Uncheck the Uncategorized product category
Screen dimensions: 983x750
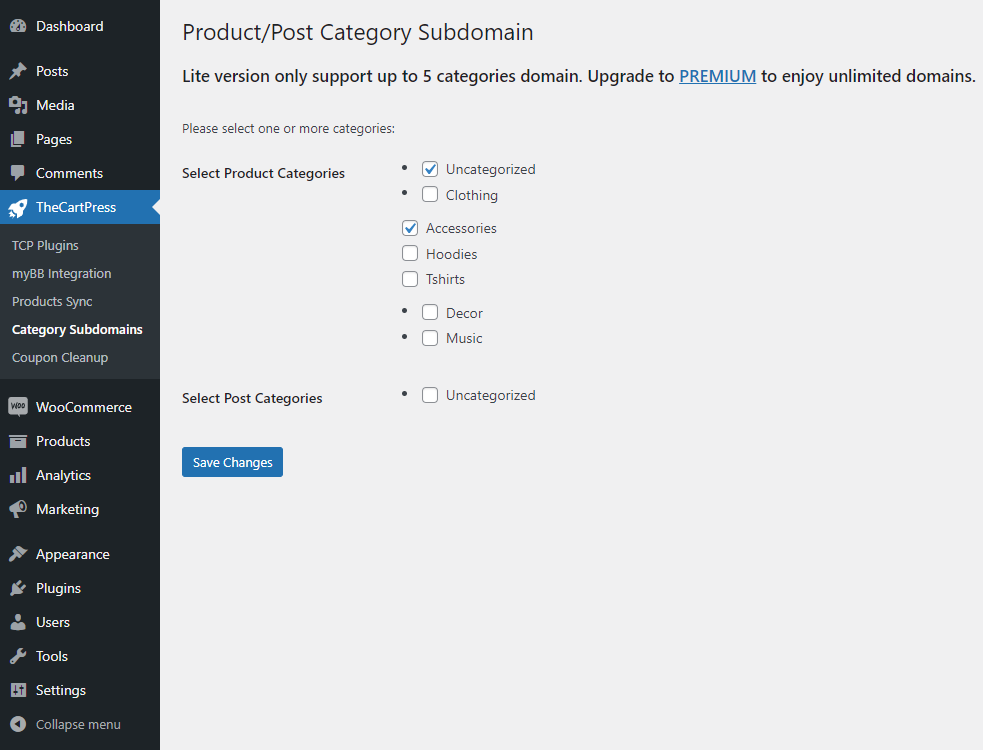pos(430,169)
